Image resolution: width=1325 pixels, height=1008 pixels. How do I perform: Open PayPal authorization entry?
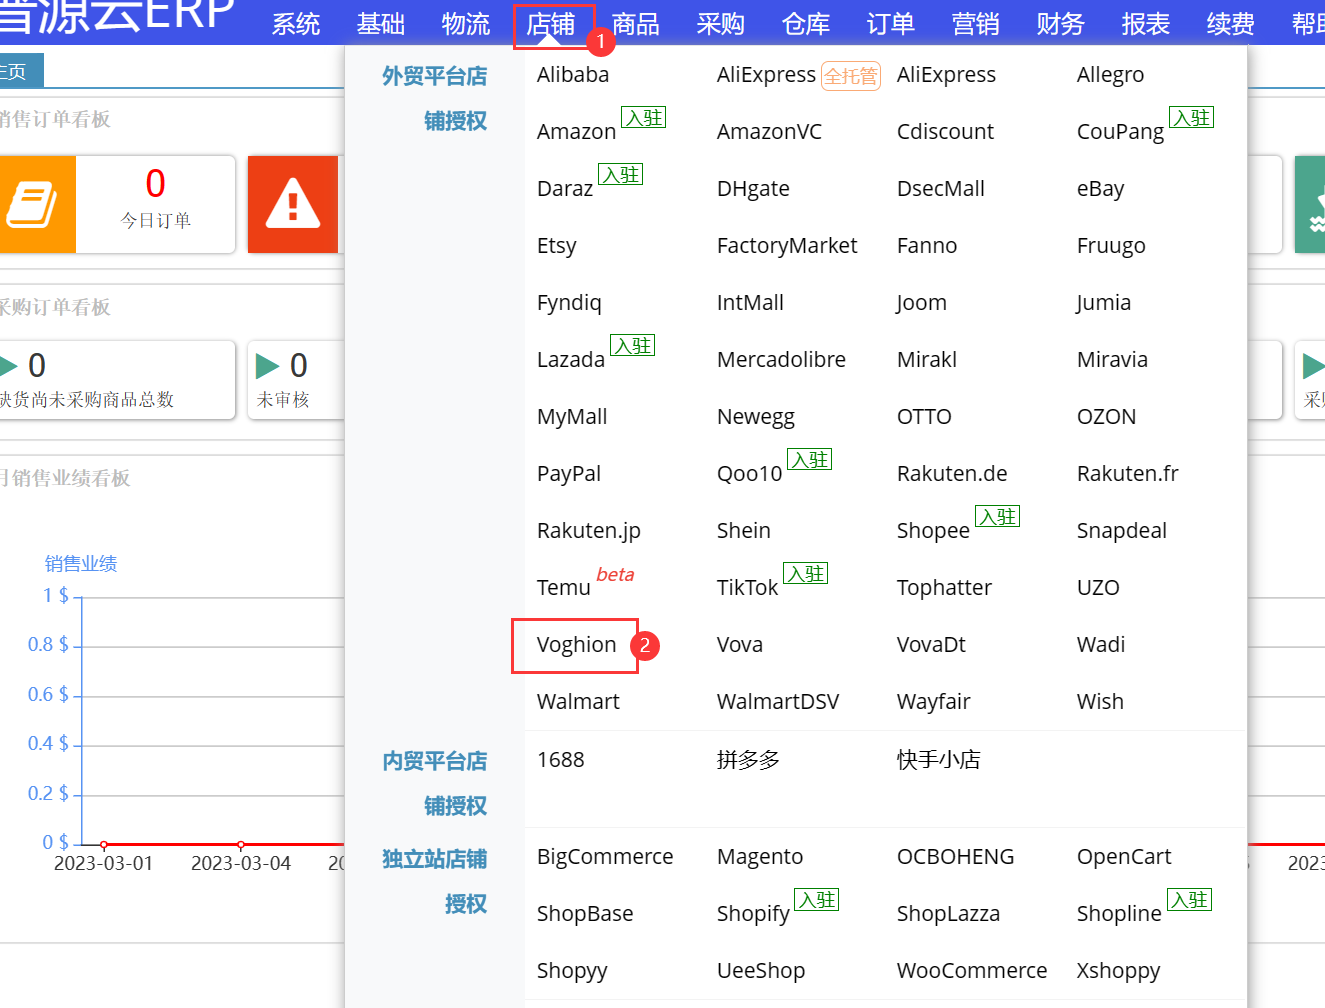click(569, 474)
